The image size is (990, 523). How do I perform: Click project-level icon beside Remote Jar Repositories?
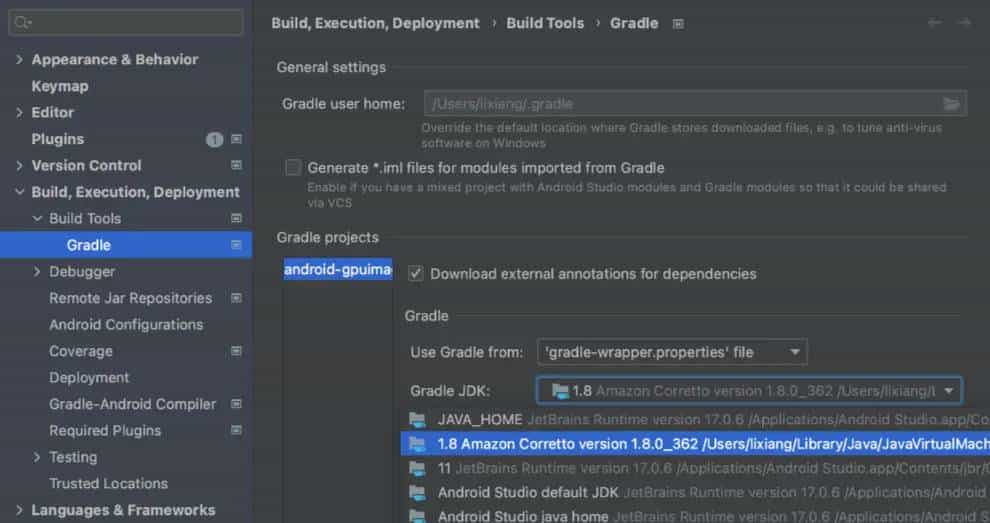[x=236, y=298]
